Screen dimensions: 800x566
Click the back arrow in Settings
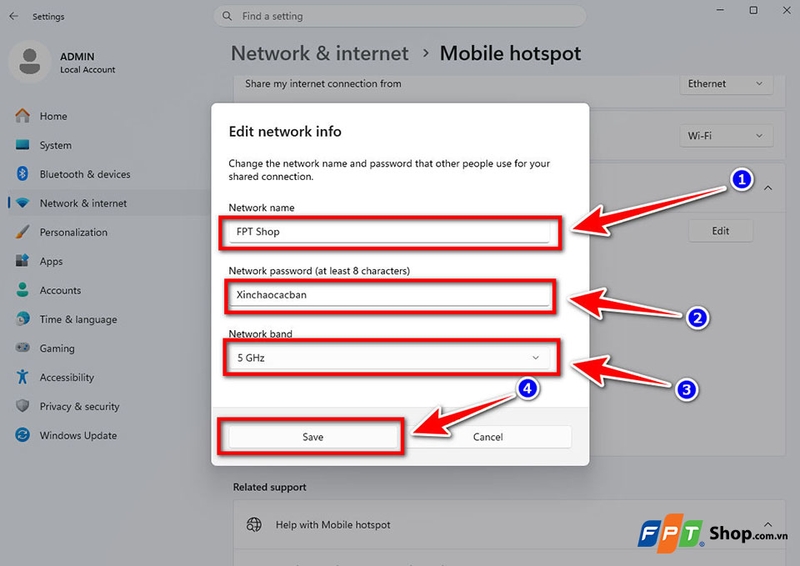(x=14, y=16)
